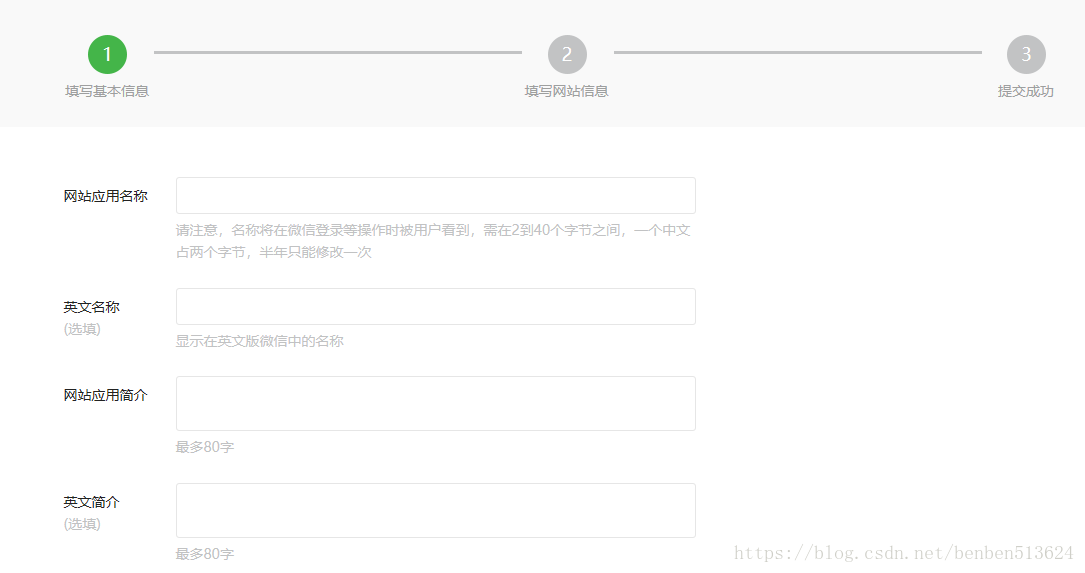Click 最多80字 hint under 英文简介
The height and width of the screenshot is (573, 1085).
pyautogui.click(x=205, y=554)
